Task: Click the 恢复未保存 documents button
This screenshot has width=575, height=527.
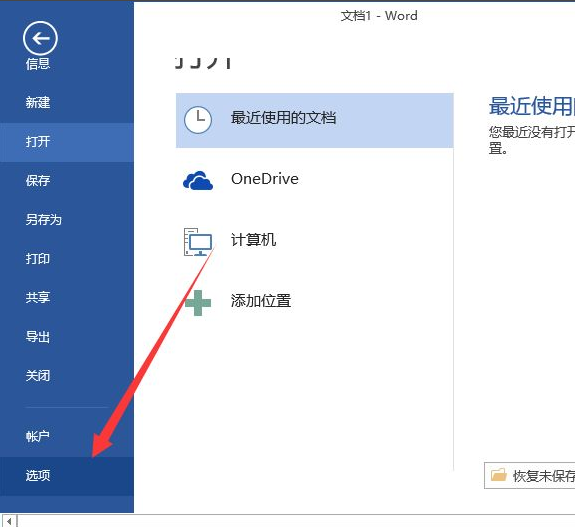Action: click(530, 476)
